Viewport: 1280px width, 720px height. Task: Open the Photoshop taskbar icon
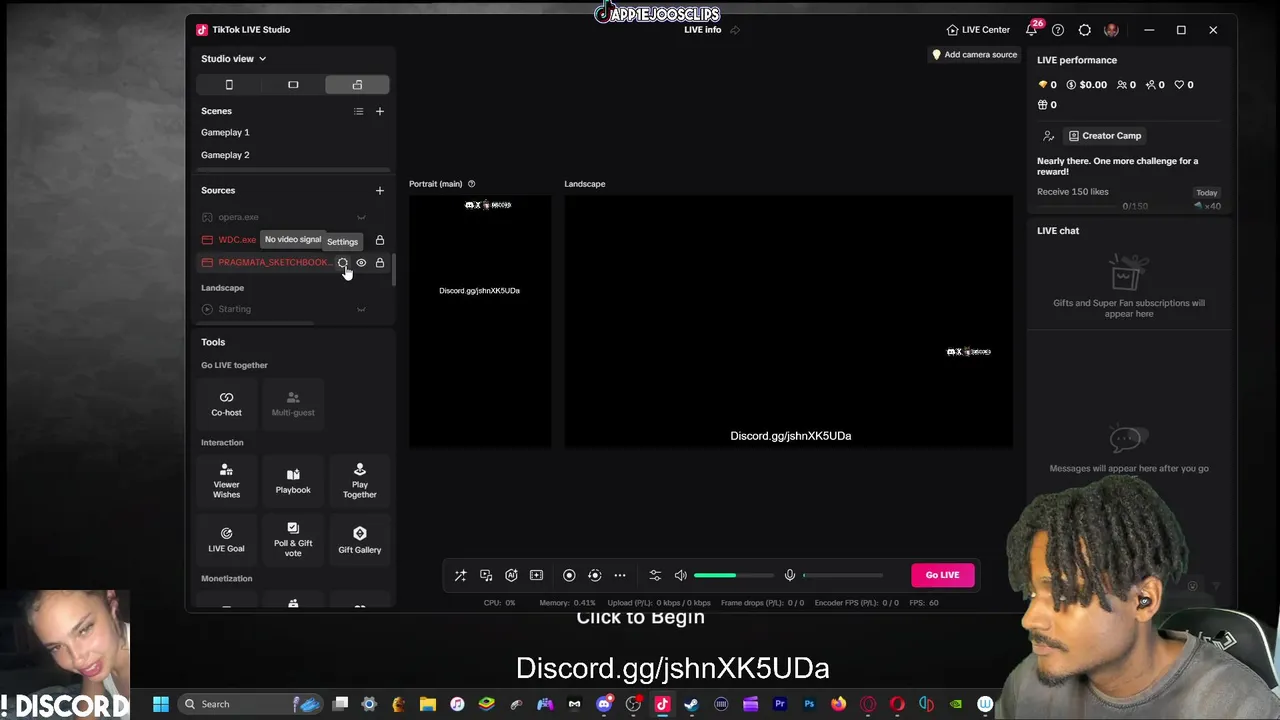click(809, 704)
